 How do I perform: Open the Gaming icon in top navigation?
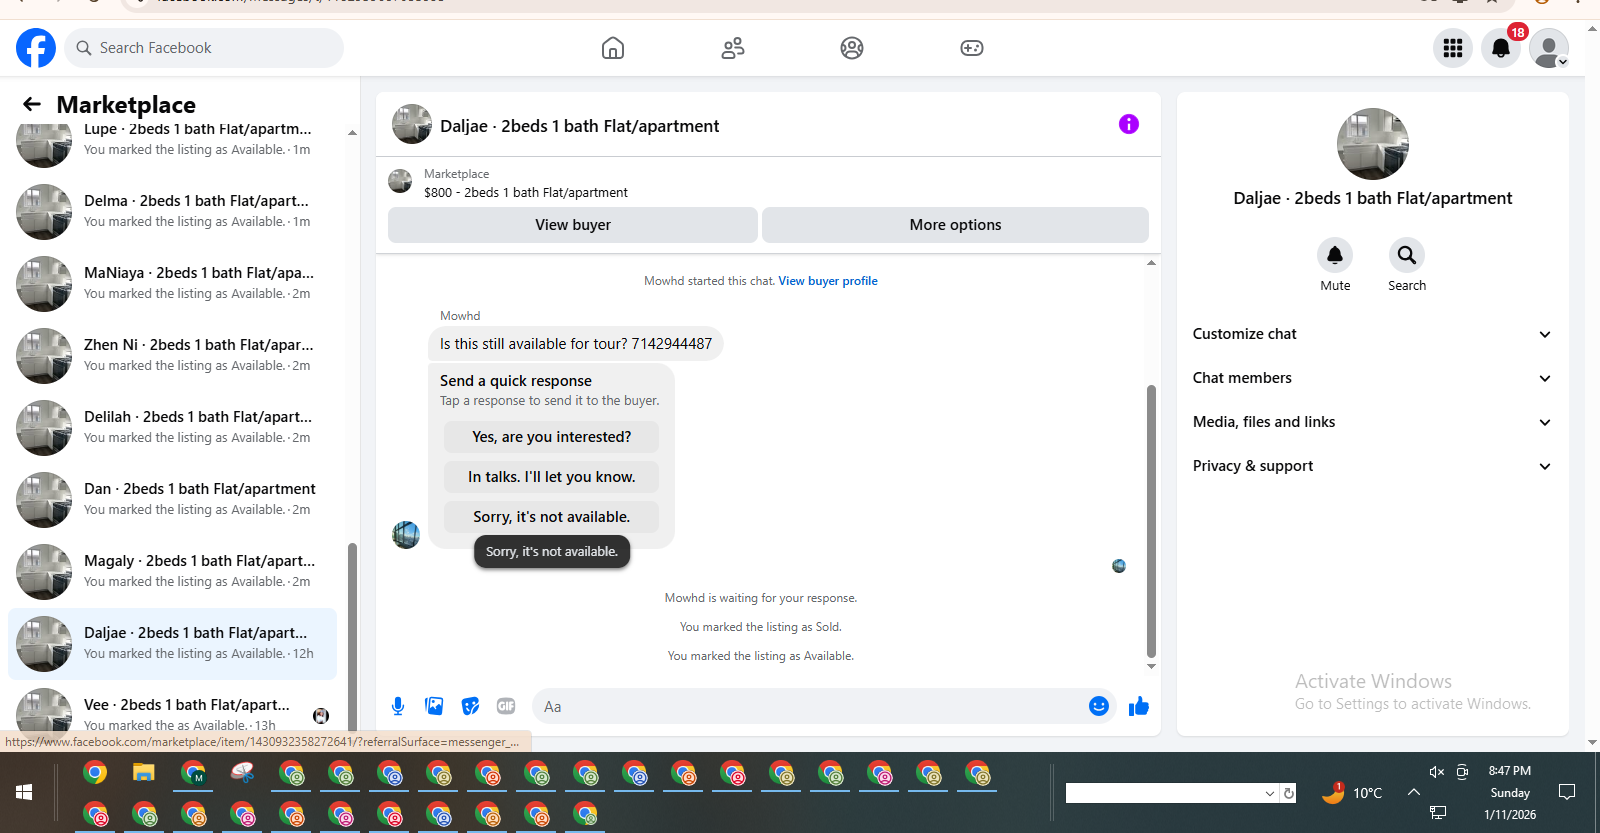[x=972, y=48]
